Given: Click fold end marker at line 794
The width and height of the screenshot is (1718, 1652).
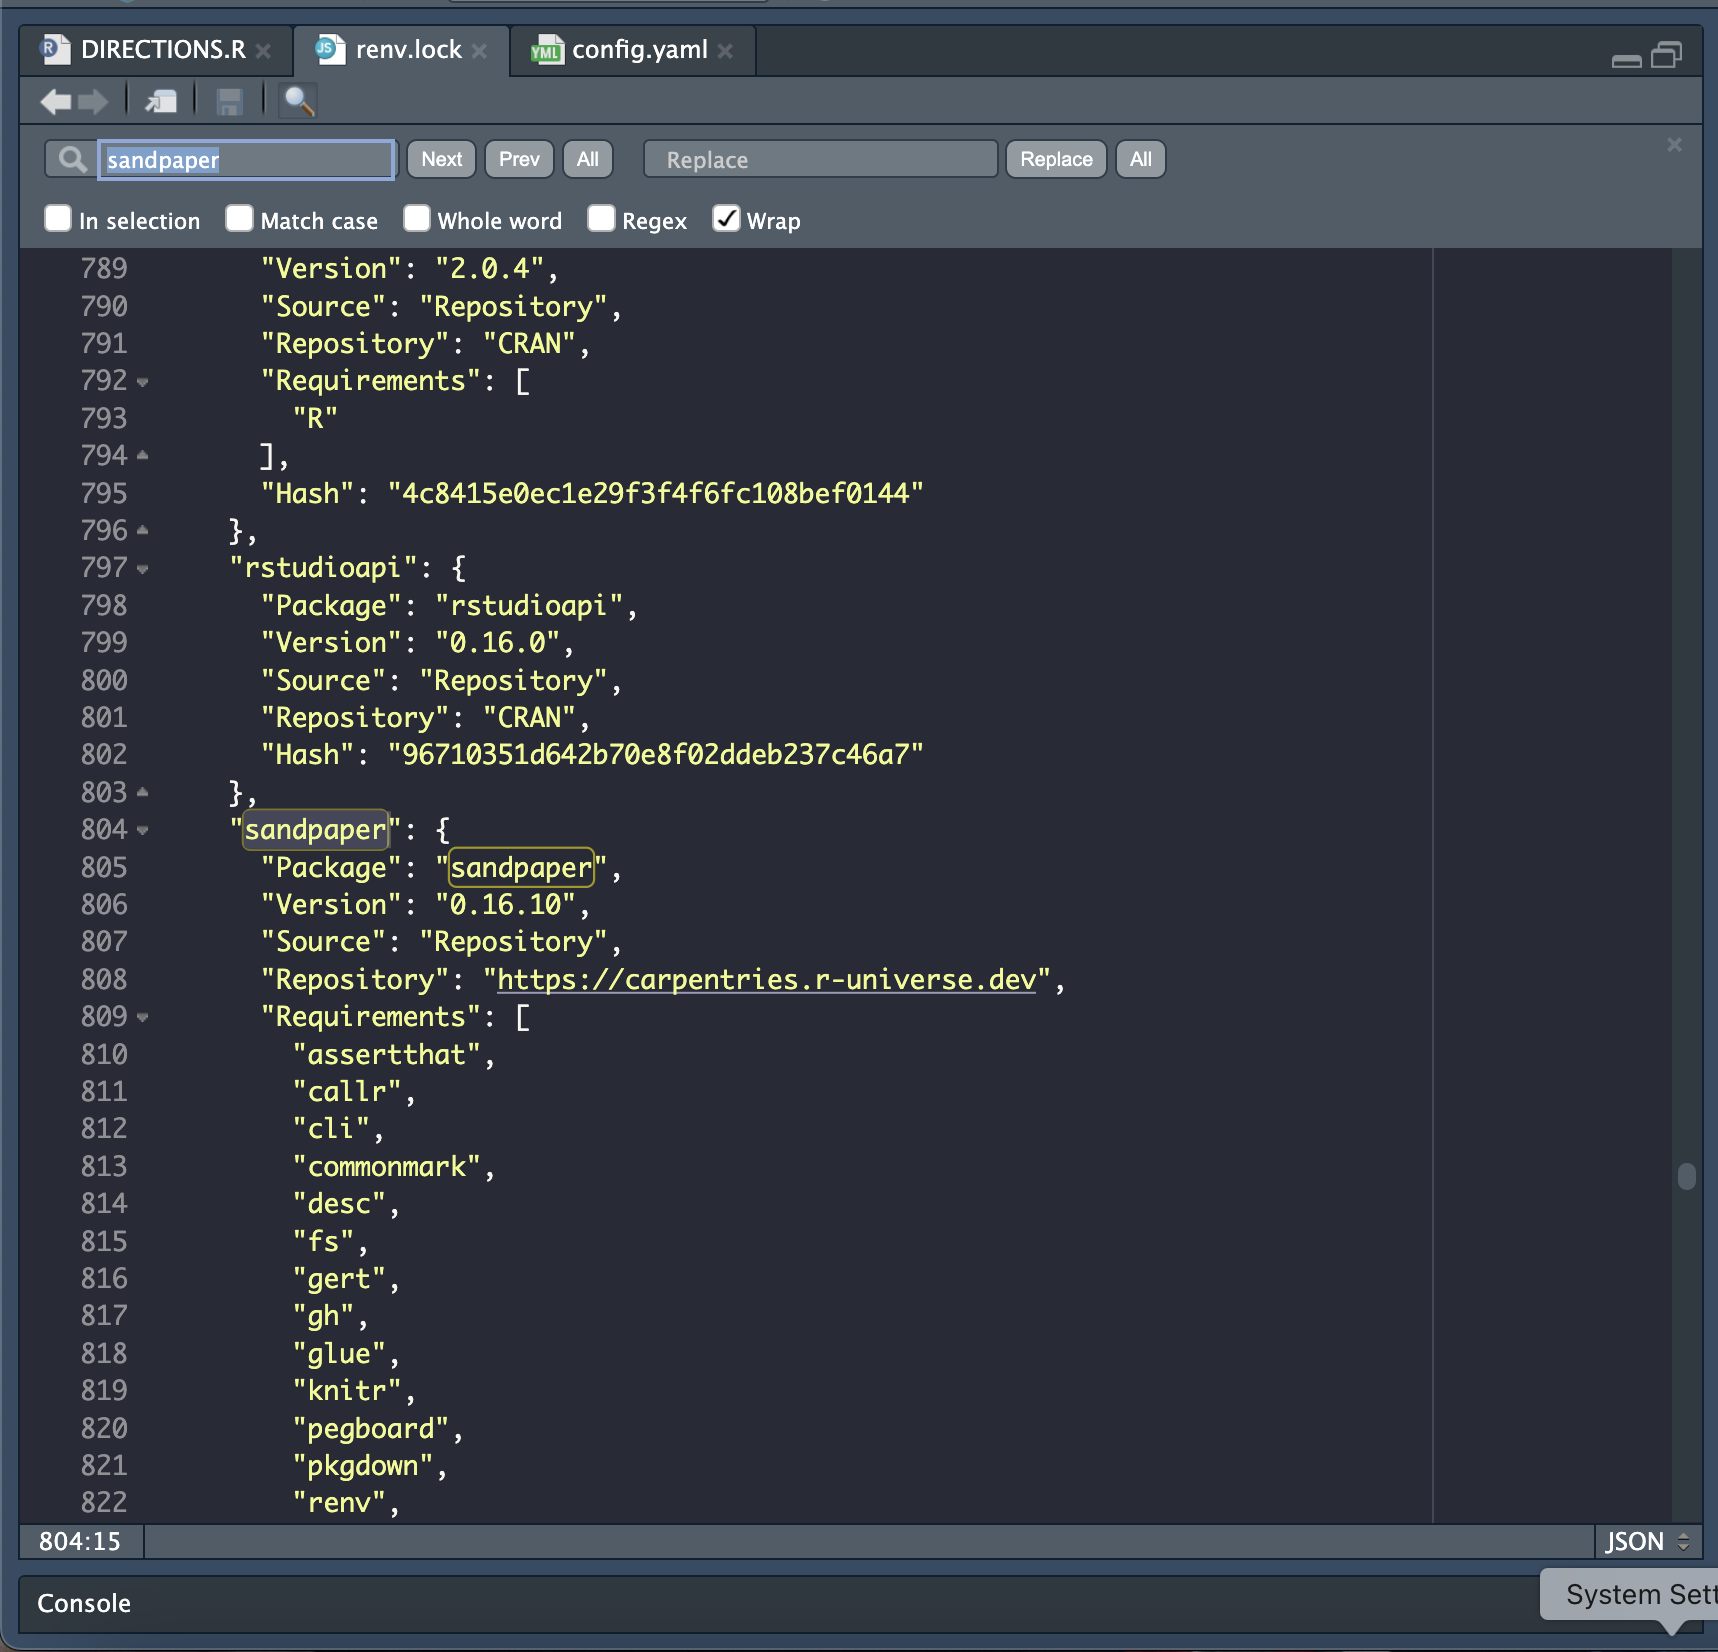Looking at the screenshot, I should tap(142, 455).
